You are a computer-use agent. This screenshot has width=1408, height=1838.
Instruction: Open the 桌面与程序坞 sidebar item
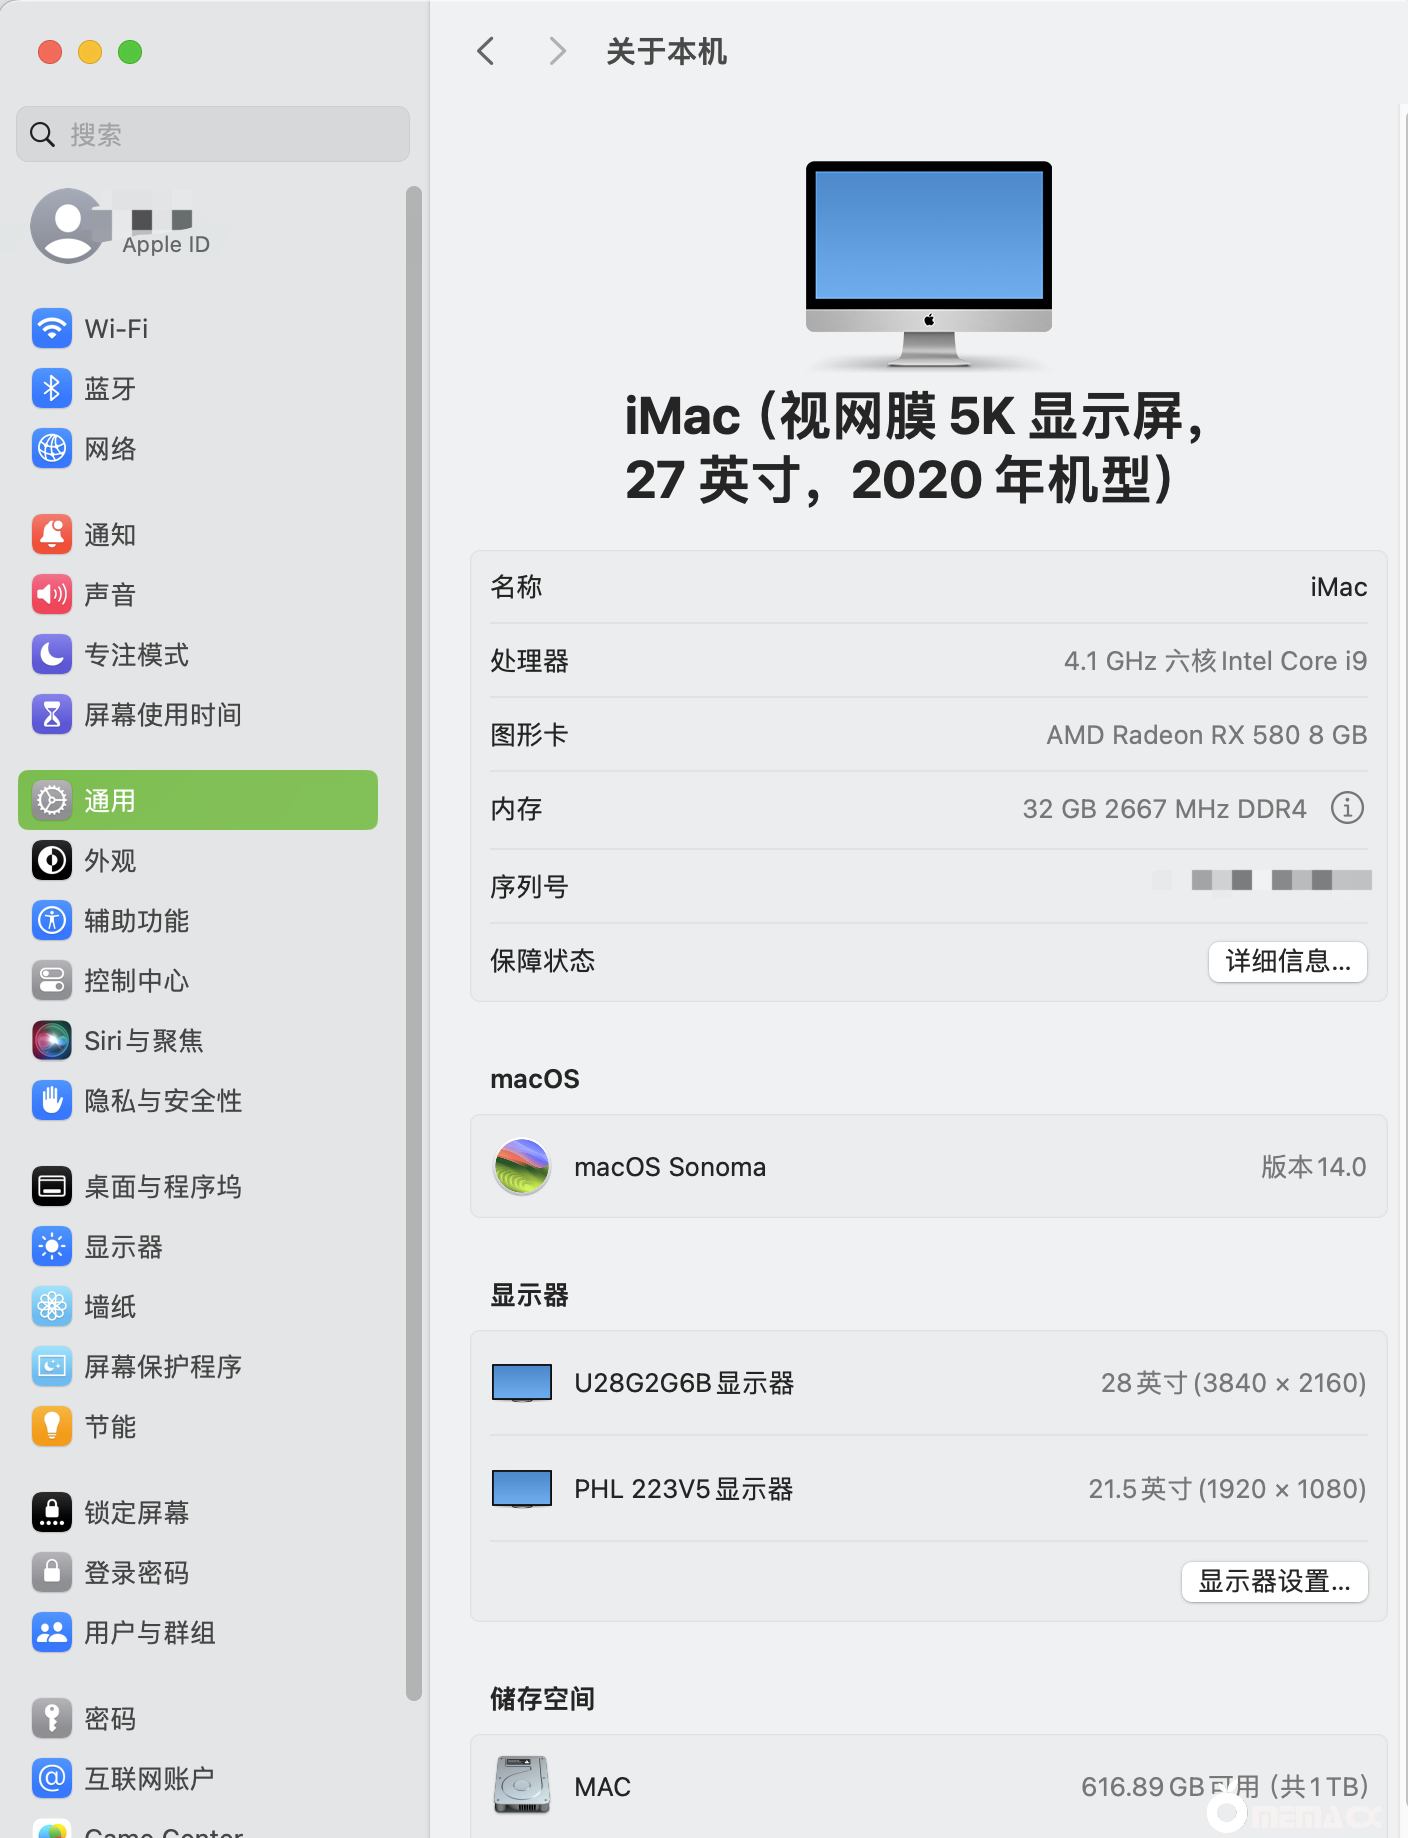(162, 1186)
